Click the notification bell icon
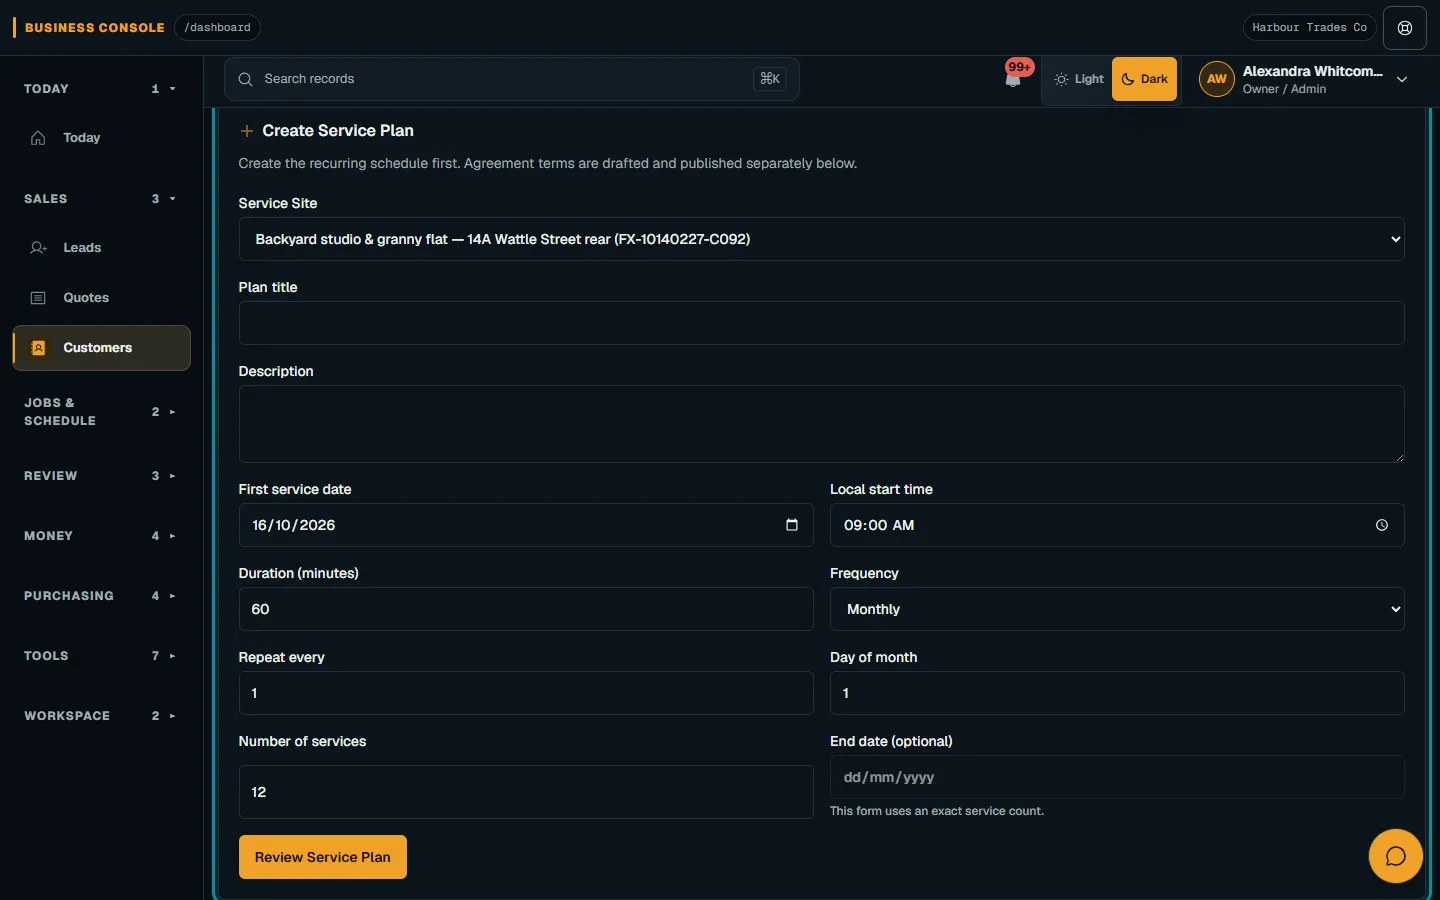This screenshot has width=1440, height=900. tap(1013, 79)
